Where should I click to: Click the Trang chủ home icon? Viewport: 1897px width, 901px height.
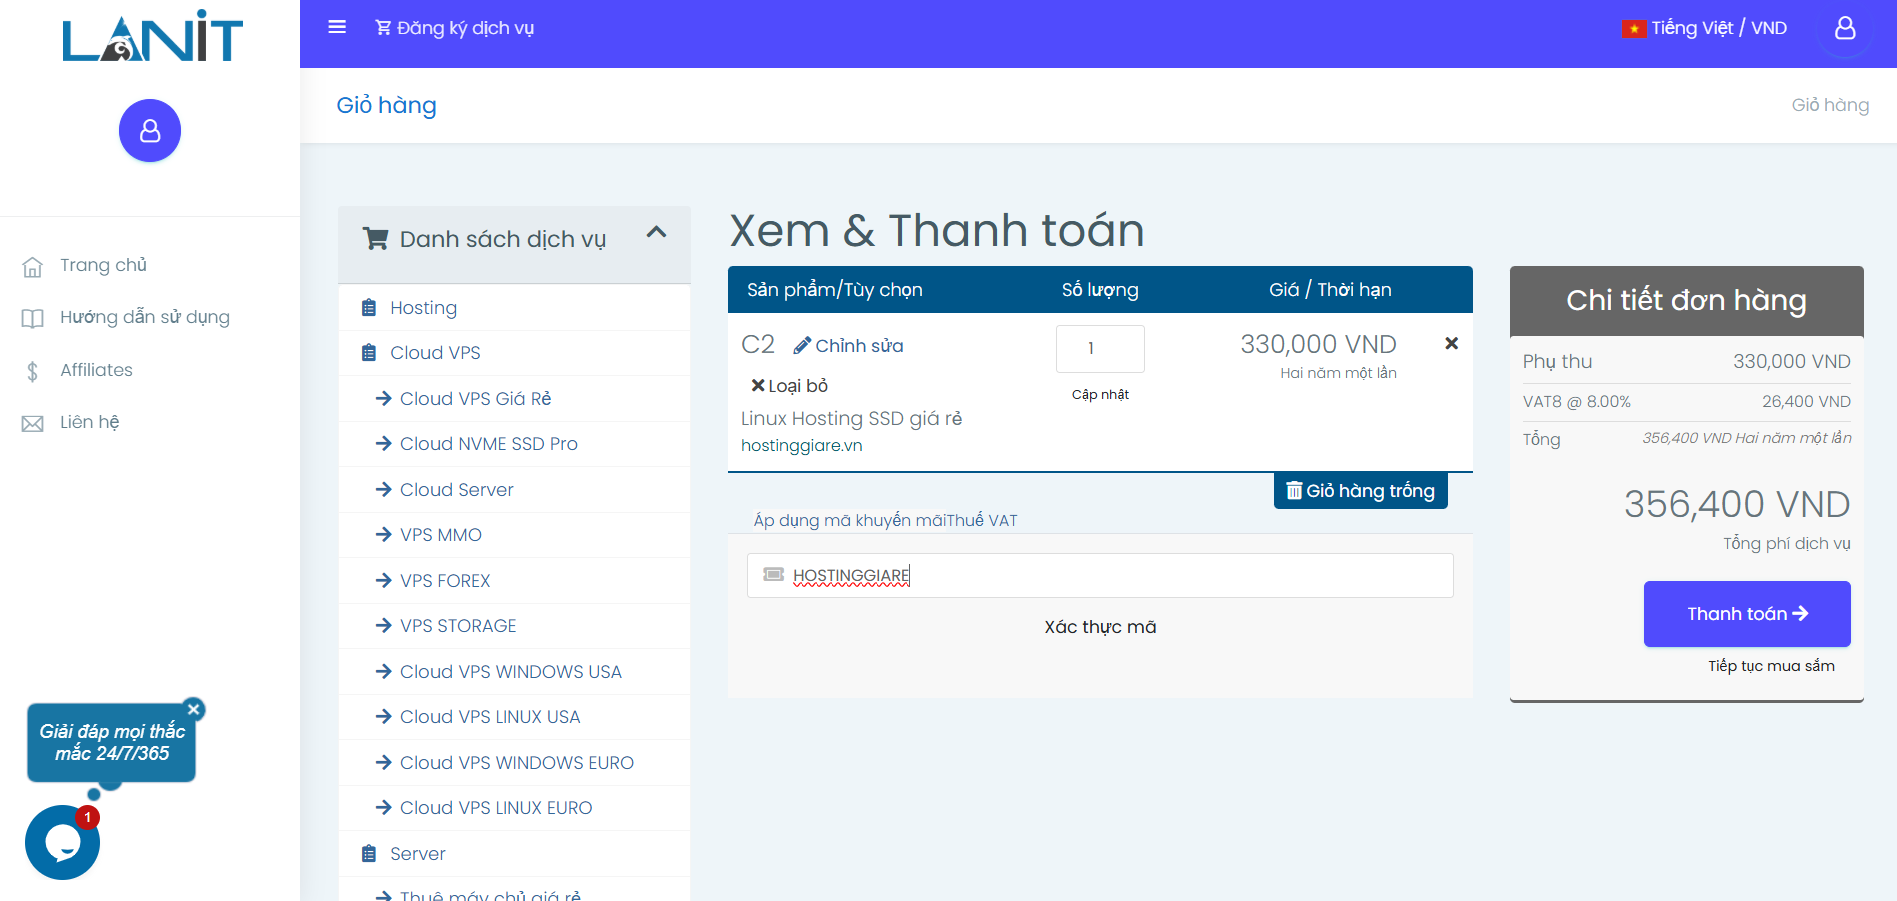33,266
